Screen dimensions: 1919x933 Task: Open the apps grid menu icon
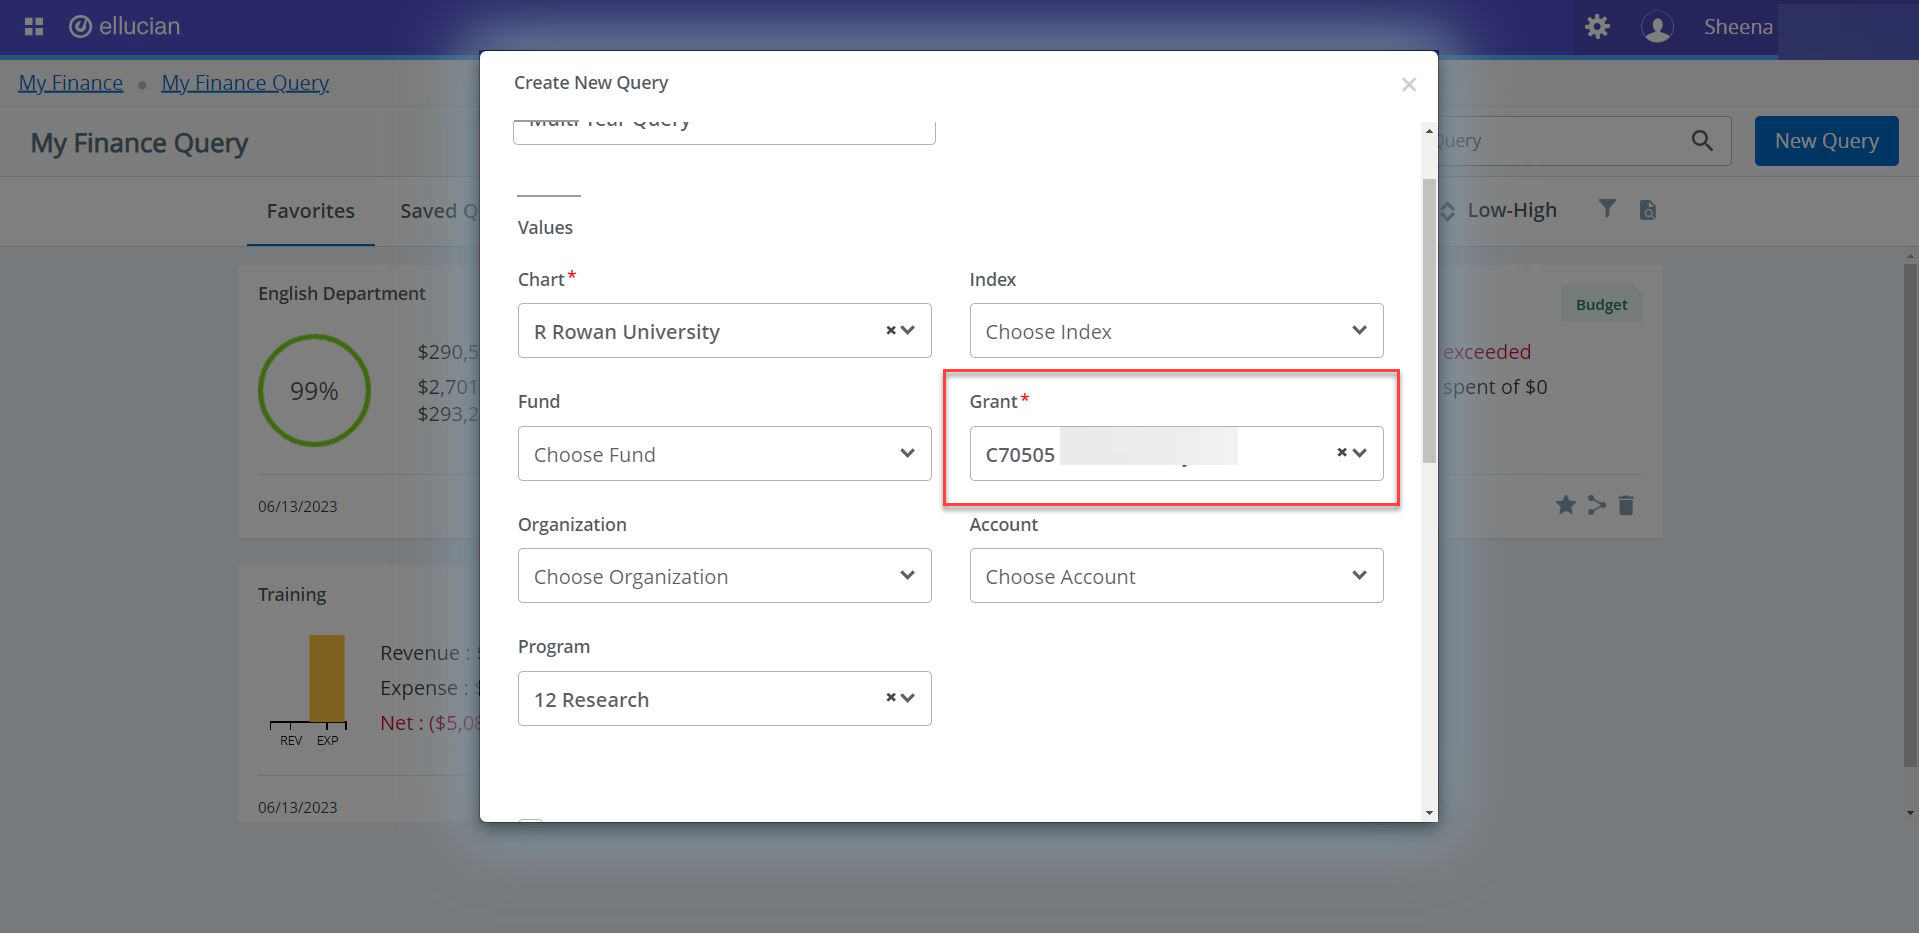click(34, 27)
